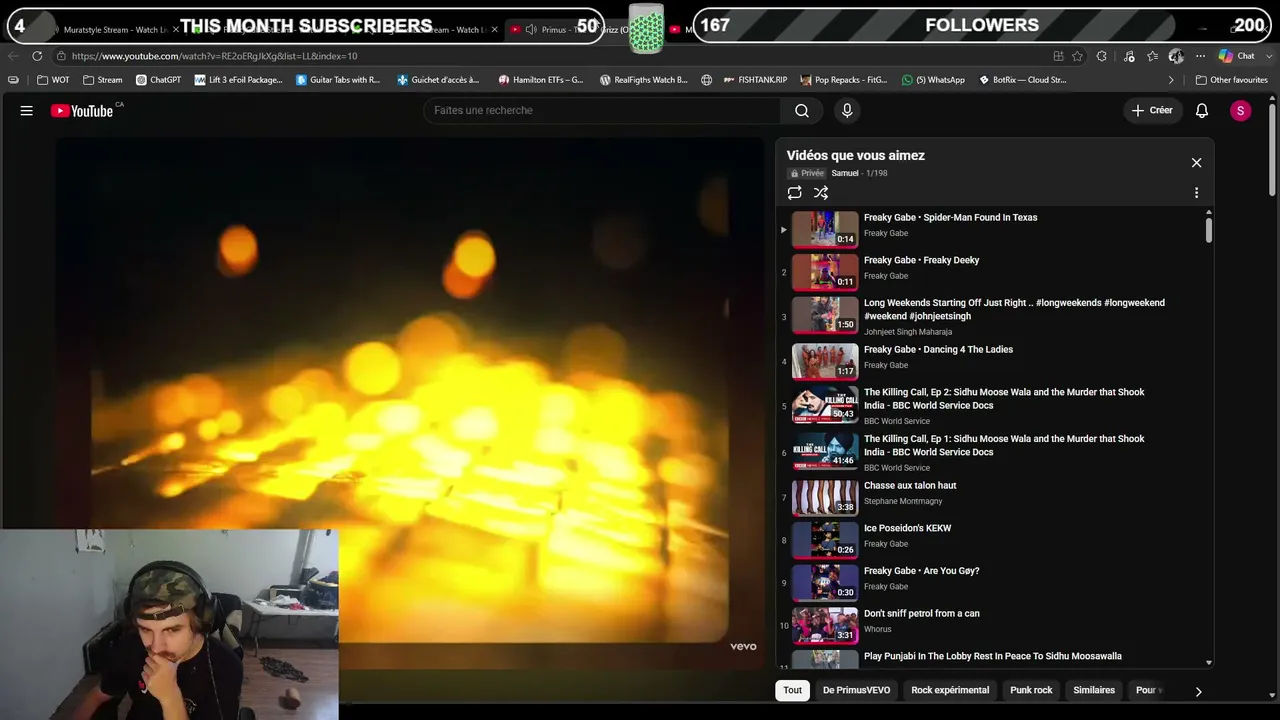The image size is (1280, 720).
Task: Select the 'Tout' filter chip
Action: click(792, 690)
